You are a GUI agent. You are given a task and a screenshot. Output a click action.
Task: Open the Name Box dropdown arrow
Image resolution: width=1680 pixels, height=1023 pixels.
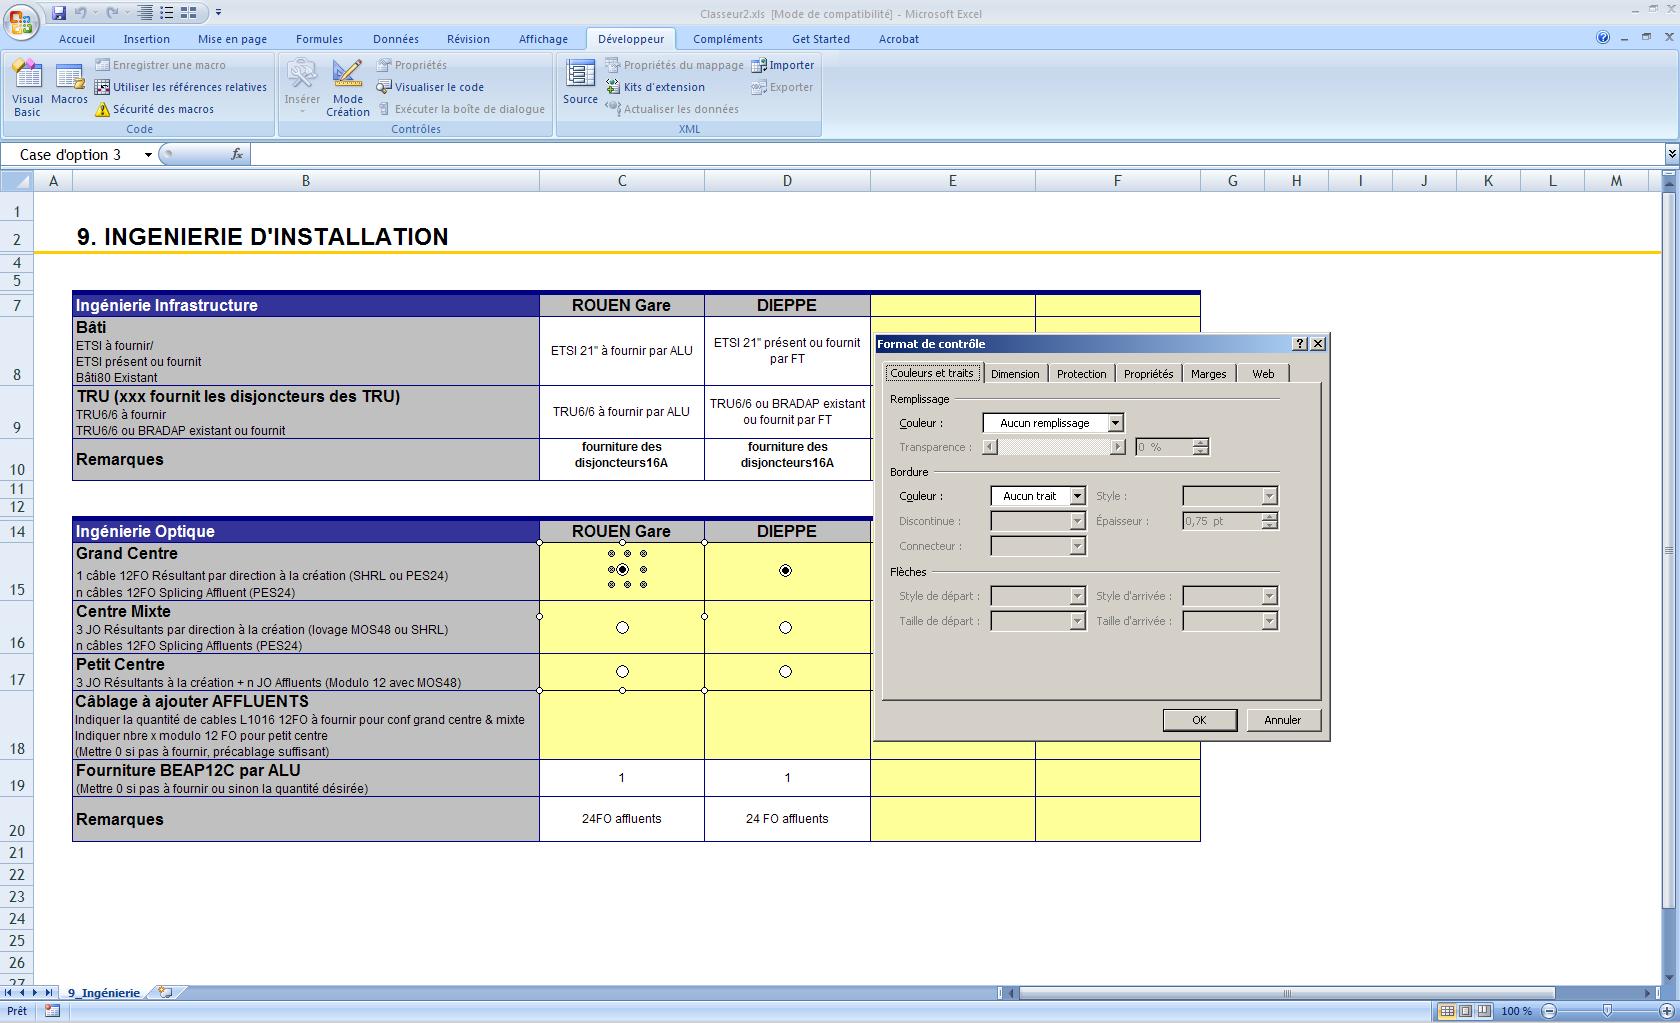coord(148,154)
